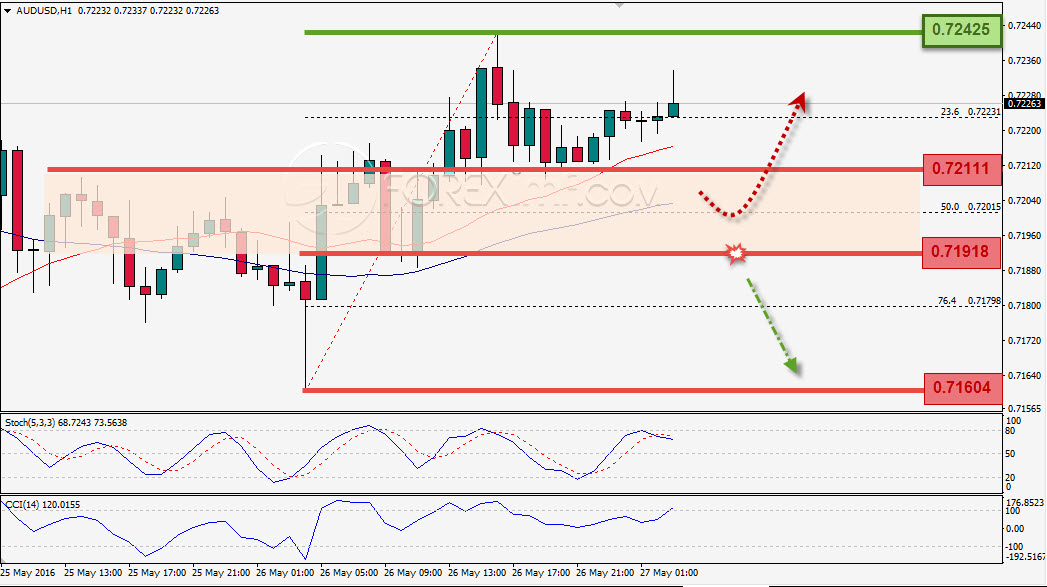Image resolution: width=1047 pixels, height=587 pixels.
Task: Click the red 0.71604 price label
Action: (962, 388)
